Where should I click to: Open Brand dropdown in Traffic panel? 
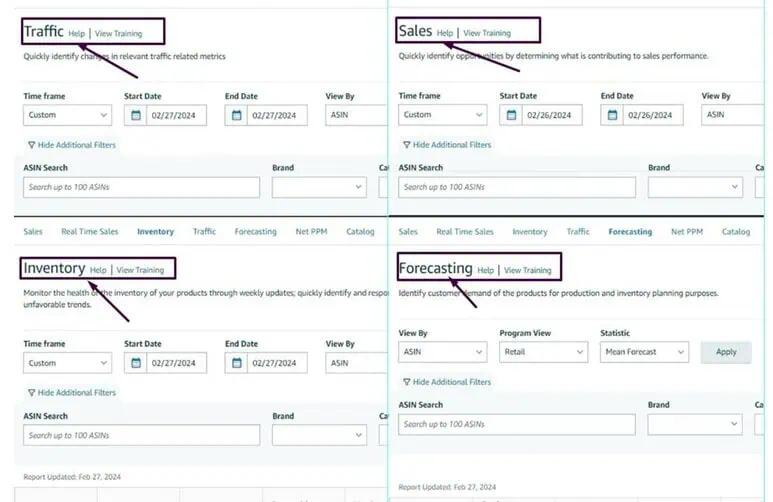point(319,187)
